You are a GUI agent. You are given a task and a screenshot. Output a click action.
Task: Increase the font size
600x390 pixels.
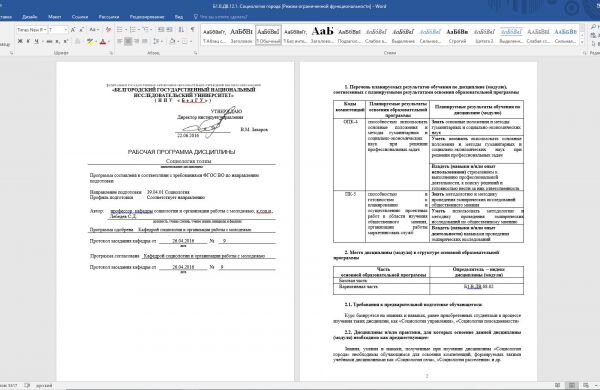(x=73, y=29)
